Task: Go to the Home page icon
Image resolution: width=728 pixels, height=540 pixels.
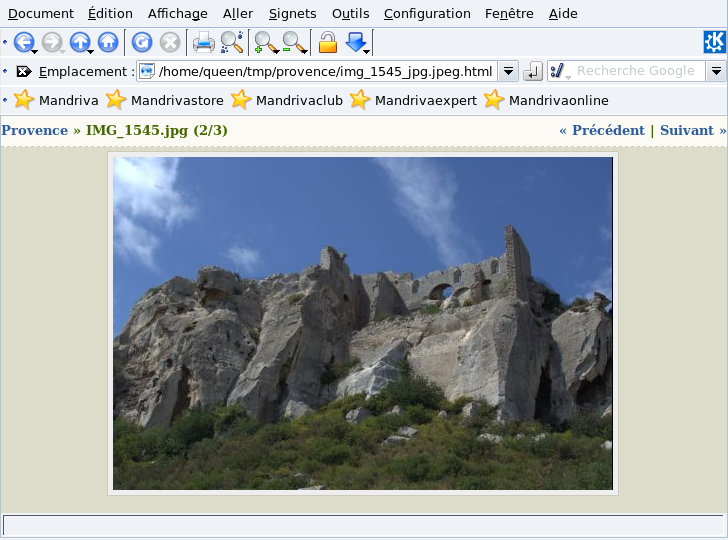Action: pyautogui.click(x=108, y=42)
